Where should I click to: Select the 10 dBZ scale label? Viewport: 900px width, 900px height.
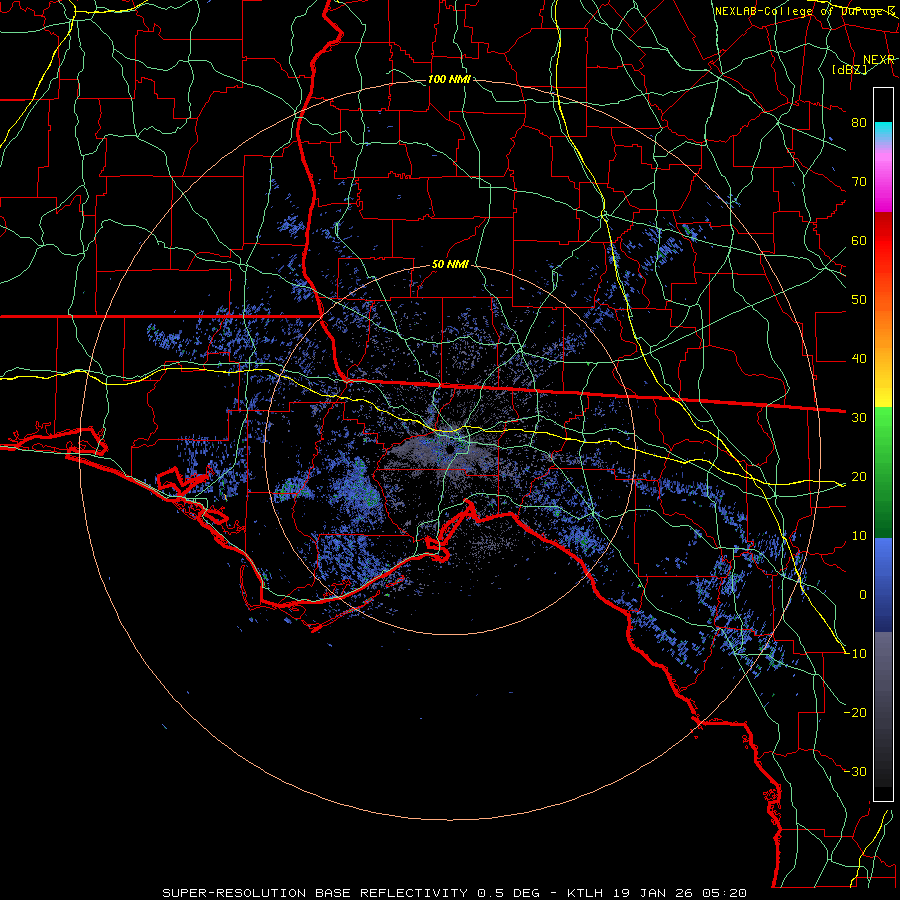(x=859, y=536)
